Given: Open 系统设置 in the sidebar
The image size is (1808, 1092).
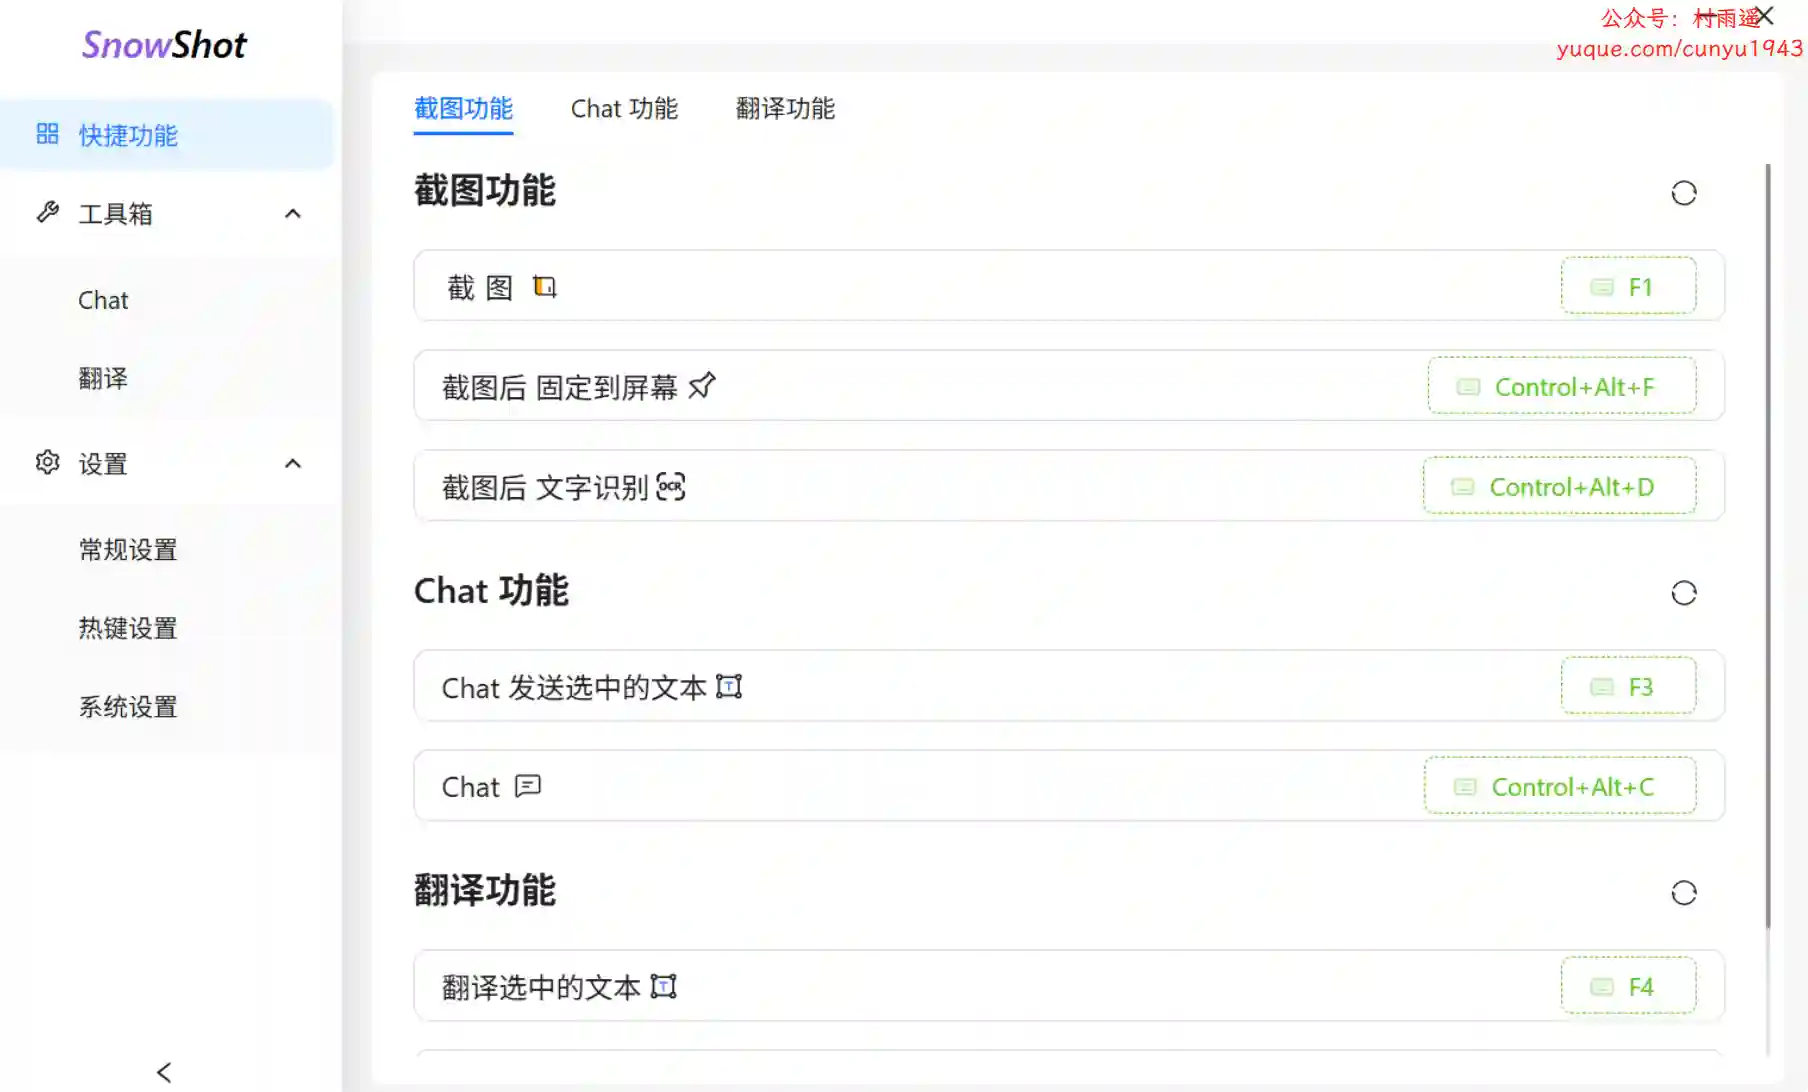Looking at the screenshot, I should pos(128,707).
